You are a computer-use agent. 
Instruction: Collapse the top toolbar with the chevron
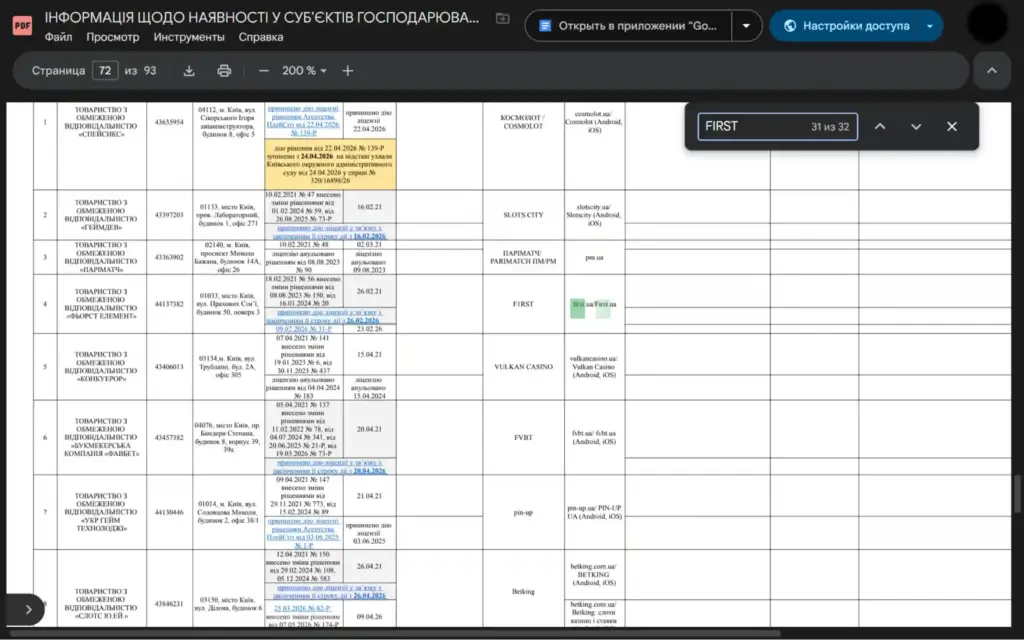point(991,71)
